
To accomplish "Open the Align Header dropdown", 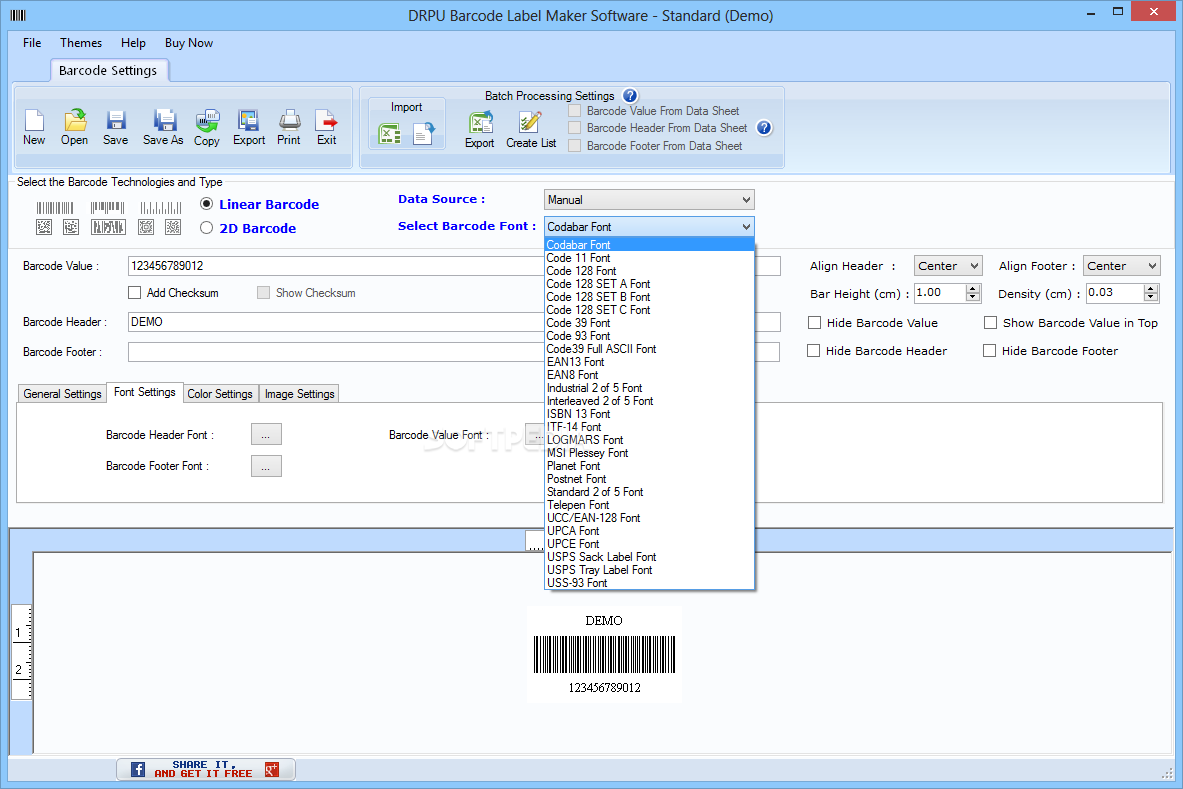I will pyautogui.click(x=948, y=266).
